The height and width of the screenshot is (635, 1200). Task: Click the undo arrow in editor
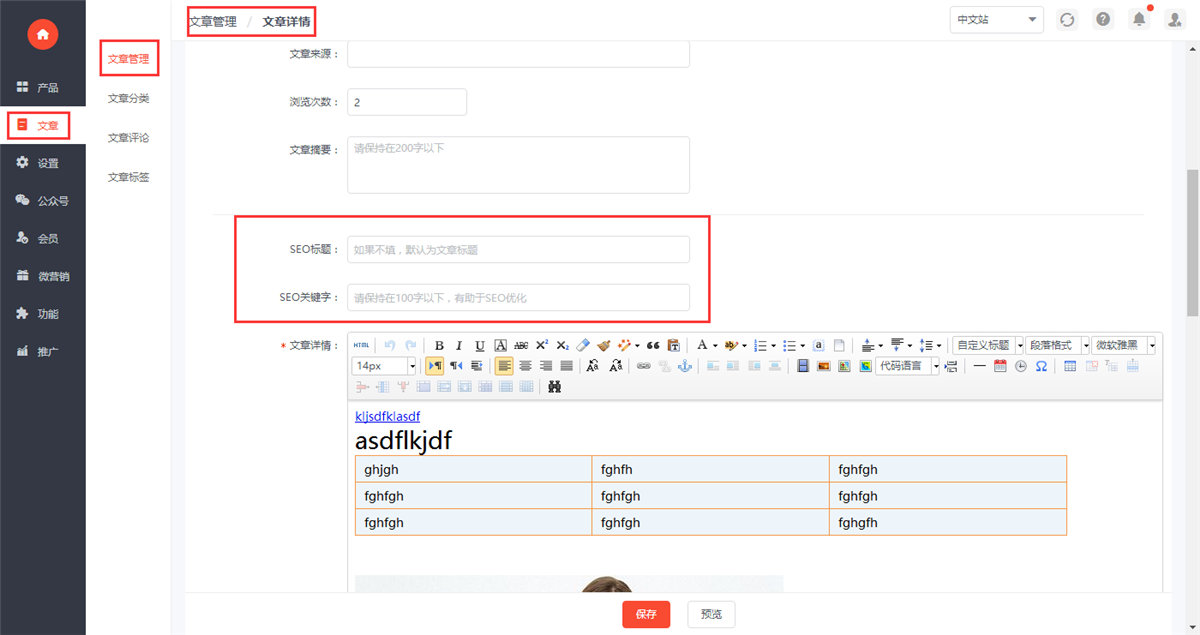coord(390,345)
